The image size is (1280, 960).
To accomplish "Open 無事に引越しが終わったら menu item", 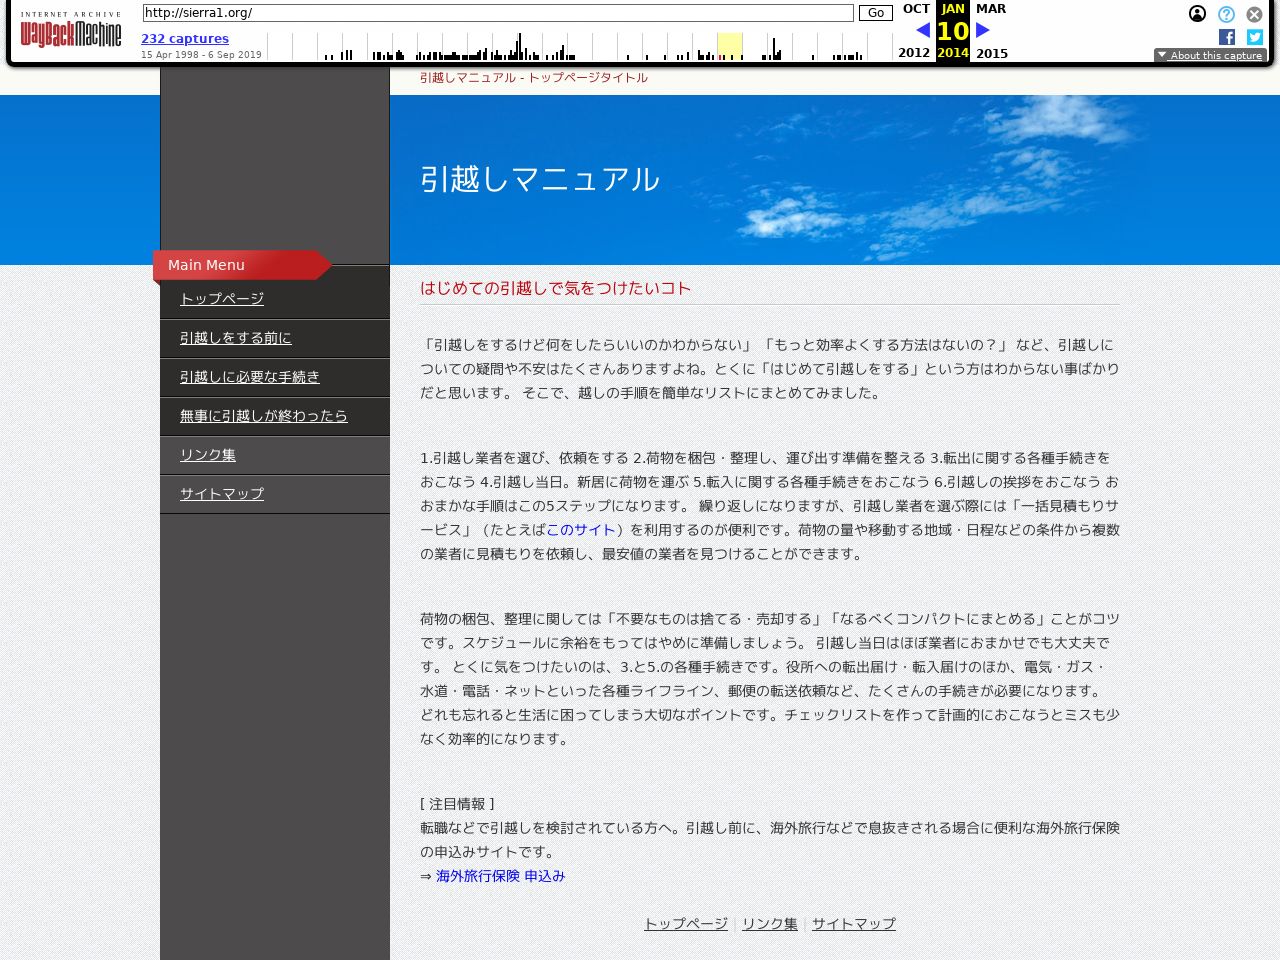I will point(264,416).
